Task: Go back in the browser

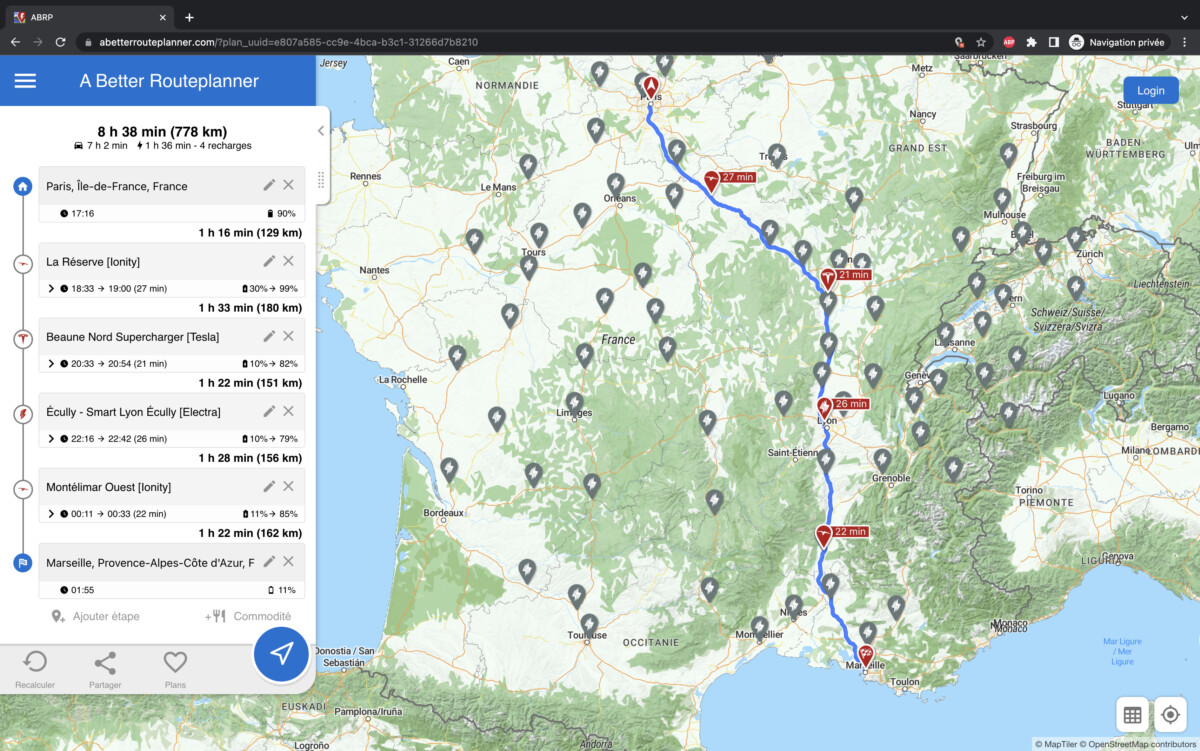Action: click(15, 42)
